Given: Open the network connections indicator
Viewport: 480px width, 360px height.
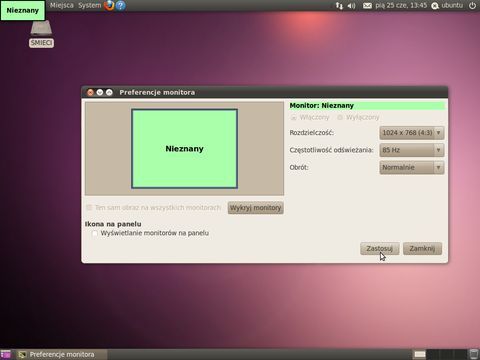Looking at the screenshot, I should [339, 6].
